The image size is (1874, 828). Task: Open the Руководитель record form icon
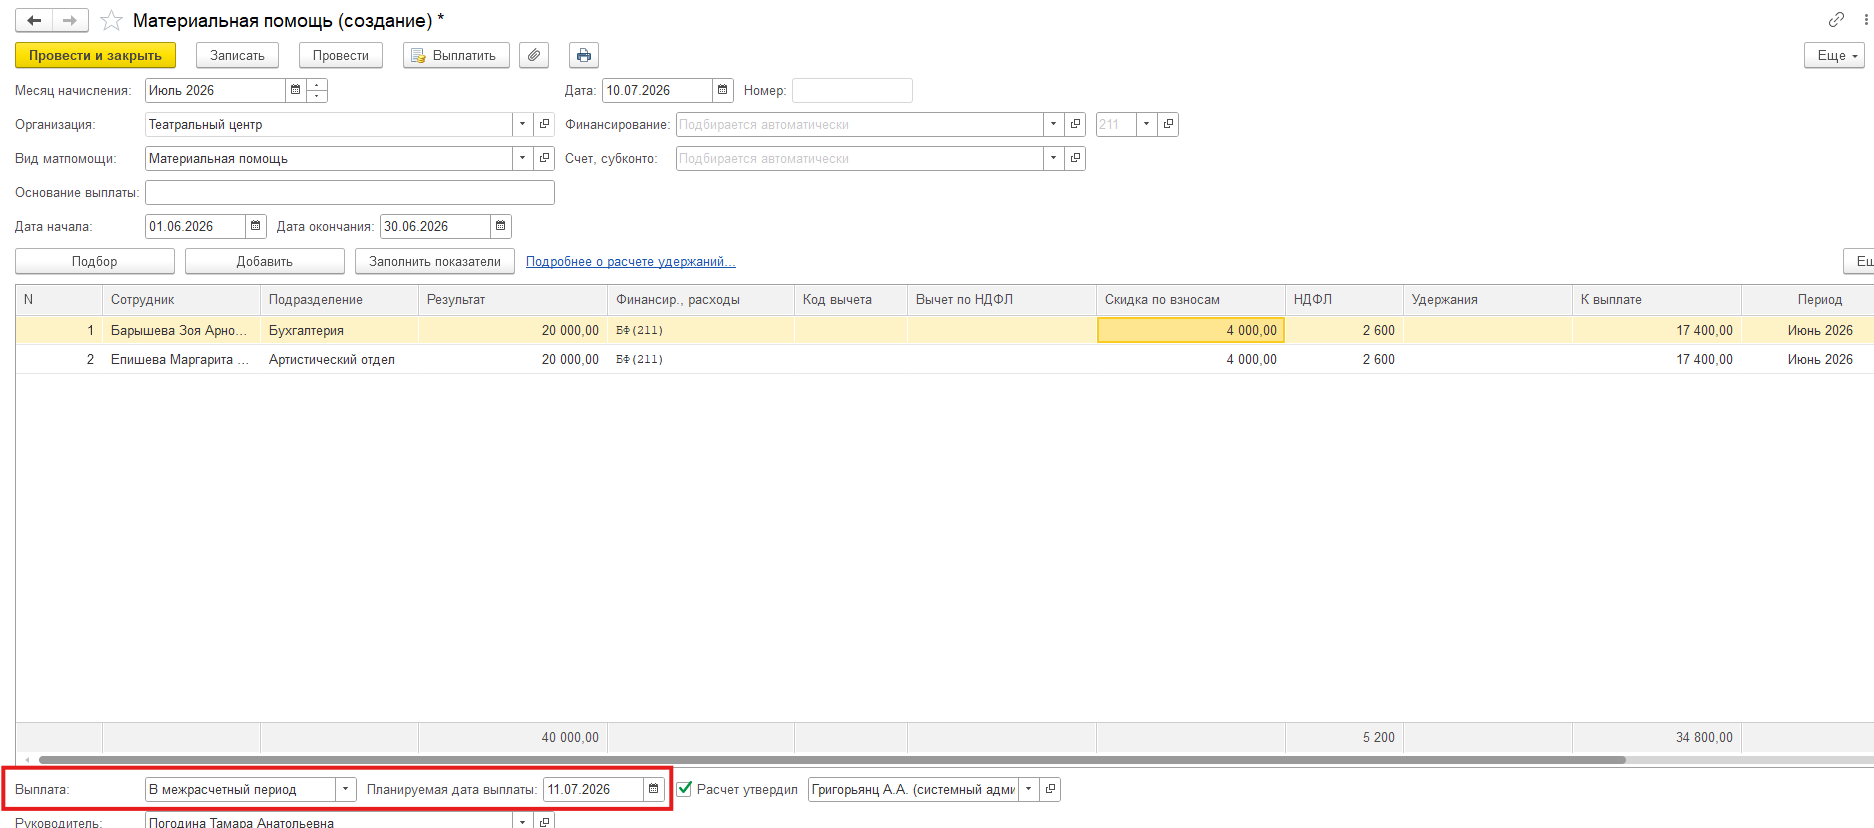tap(544, 821)
